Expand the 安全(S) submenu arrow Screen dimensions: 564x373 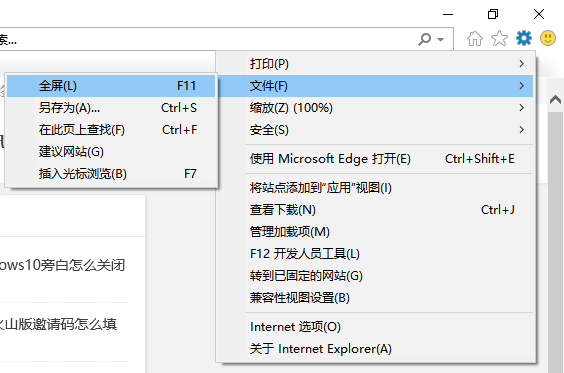click(x=522, y=129)
